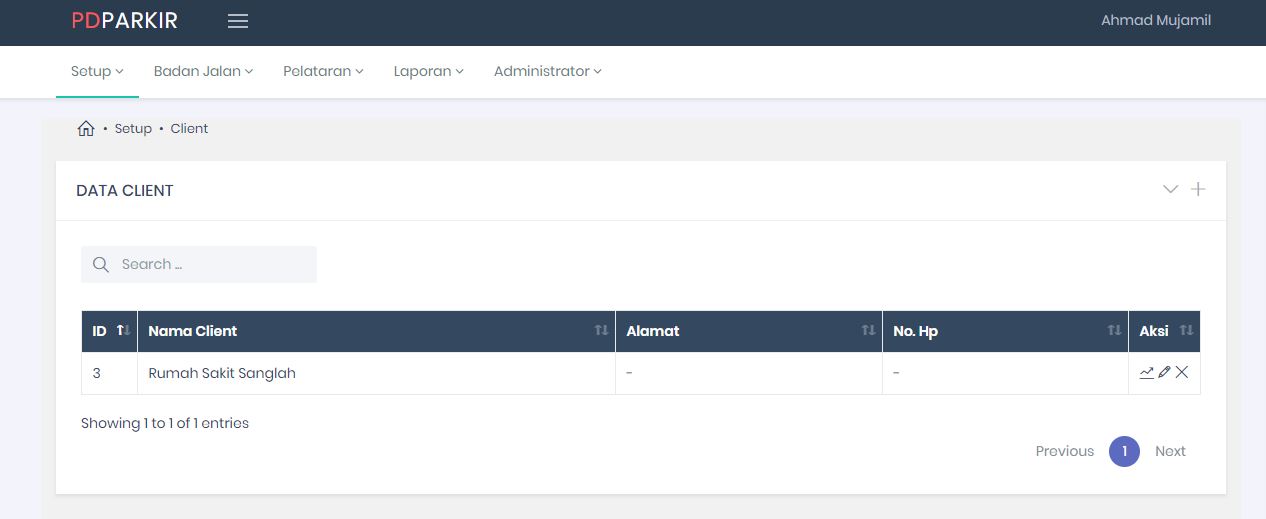Delete Rumah Sakit Sanglah with X icon

click(x=1182, y=373)
